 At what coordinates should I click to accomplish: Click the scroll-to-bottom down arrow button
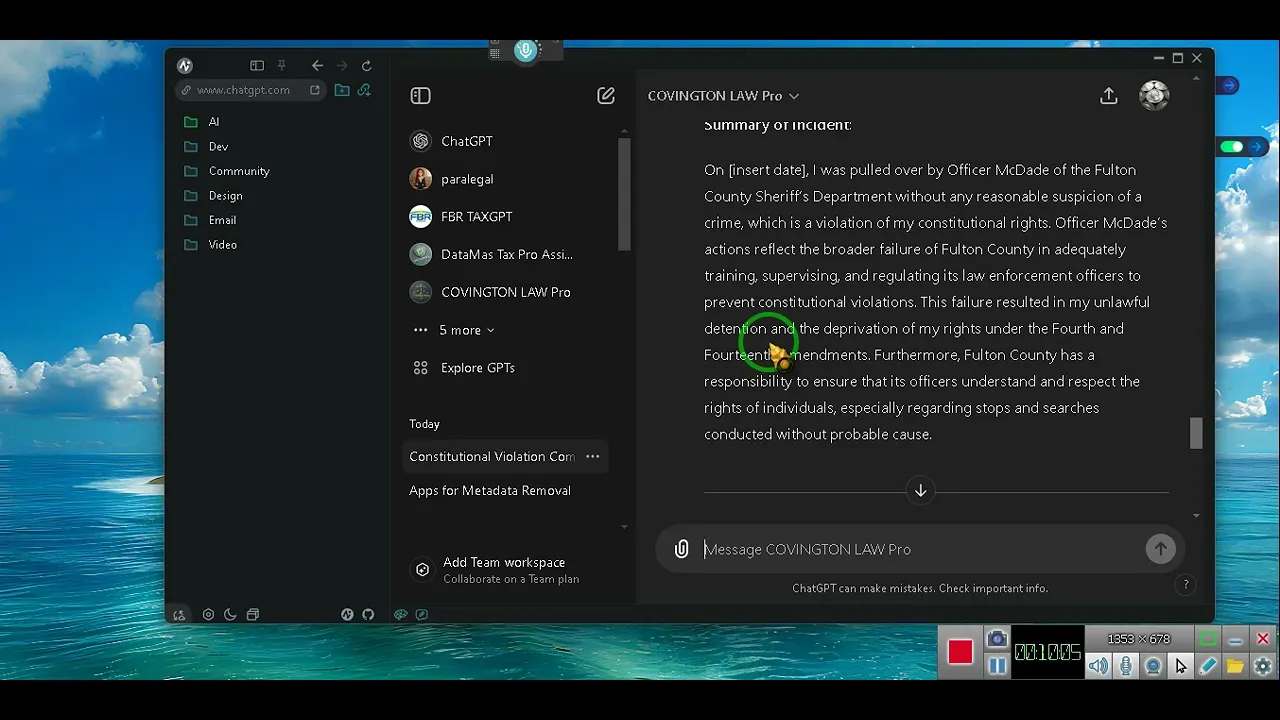click(920, 491)
